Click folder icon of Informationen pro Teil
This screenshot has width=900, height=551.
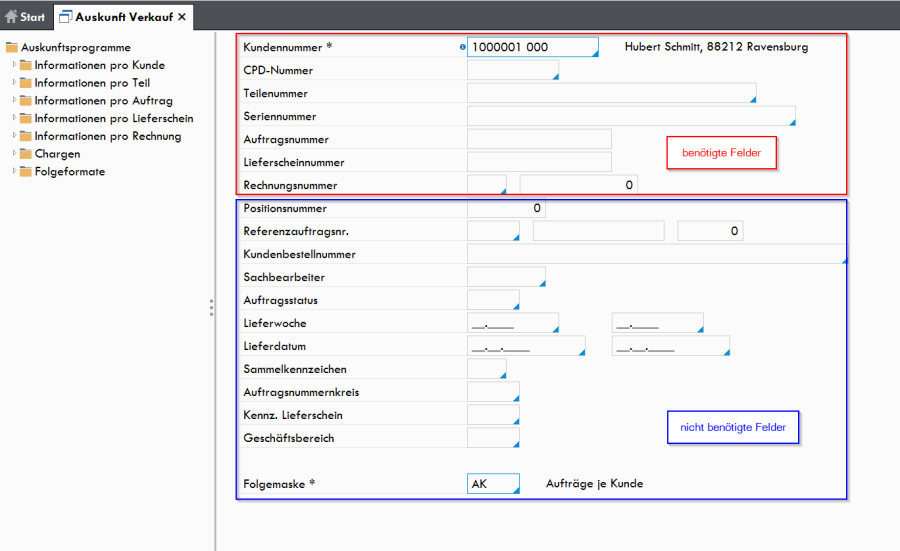(25, 83)
